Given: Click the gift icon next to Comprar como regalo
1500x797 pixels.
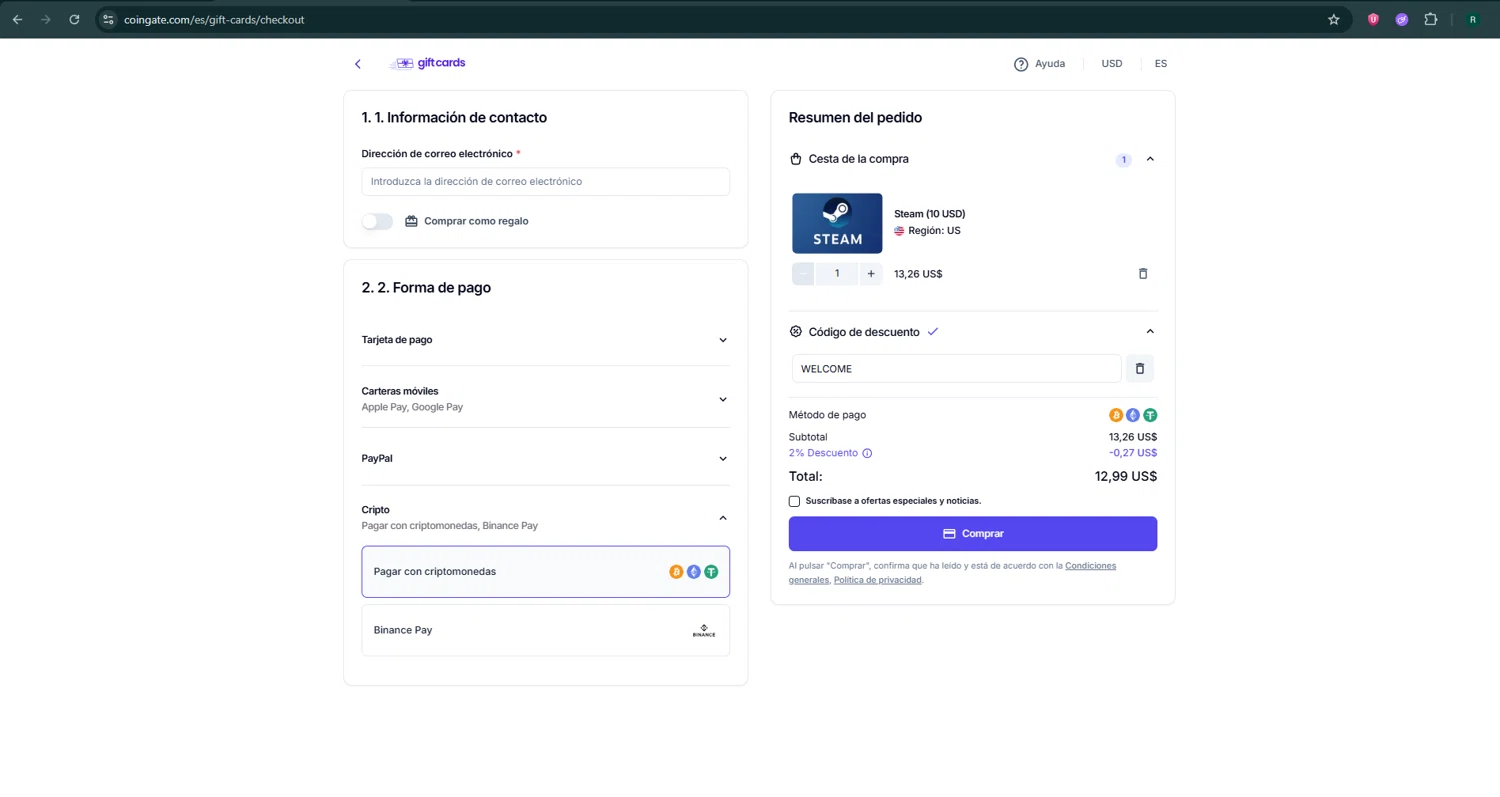Looking at the screenshot, I should coord(411,221).
